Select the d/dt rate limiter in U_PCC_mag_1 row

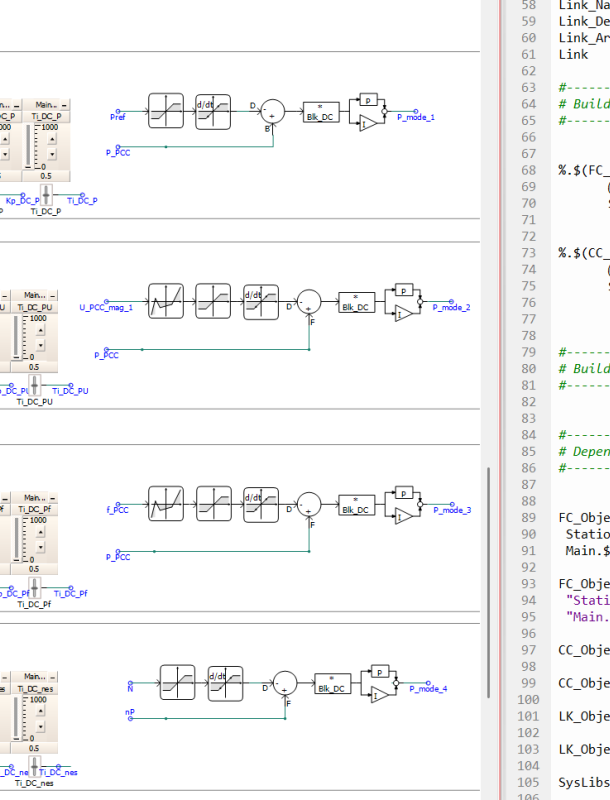pyautogui.click(x=261, y=302)
